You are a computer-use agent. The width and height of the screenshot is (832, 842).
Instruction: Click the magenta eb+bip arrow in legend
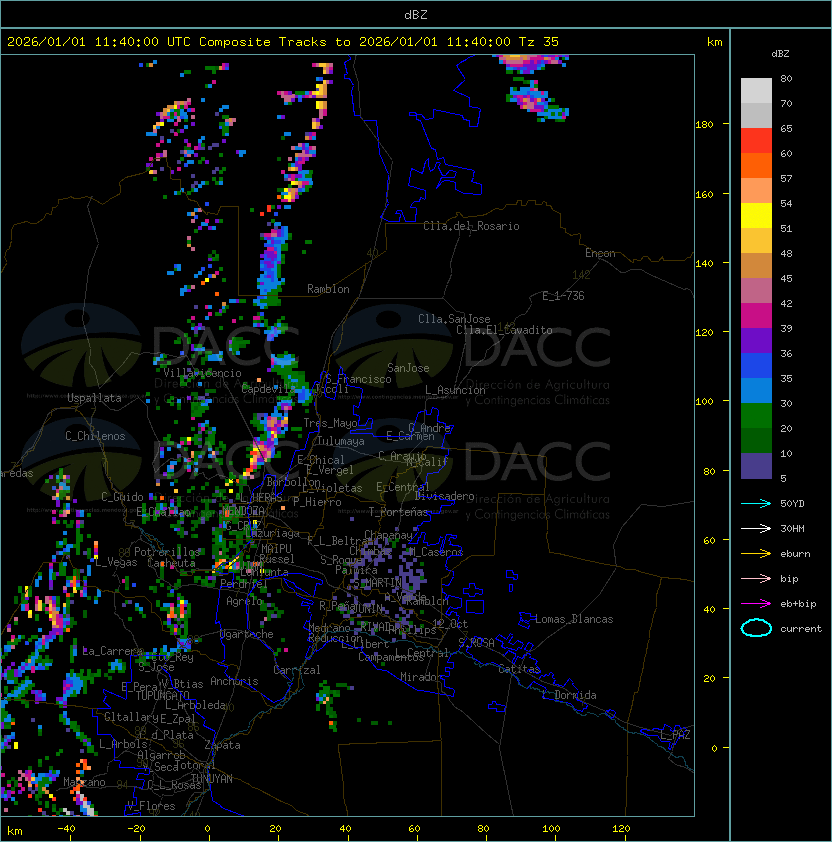click(x=756, y=604)
